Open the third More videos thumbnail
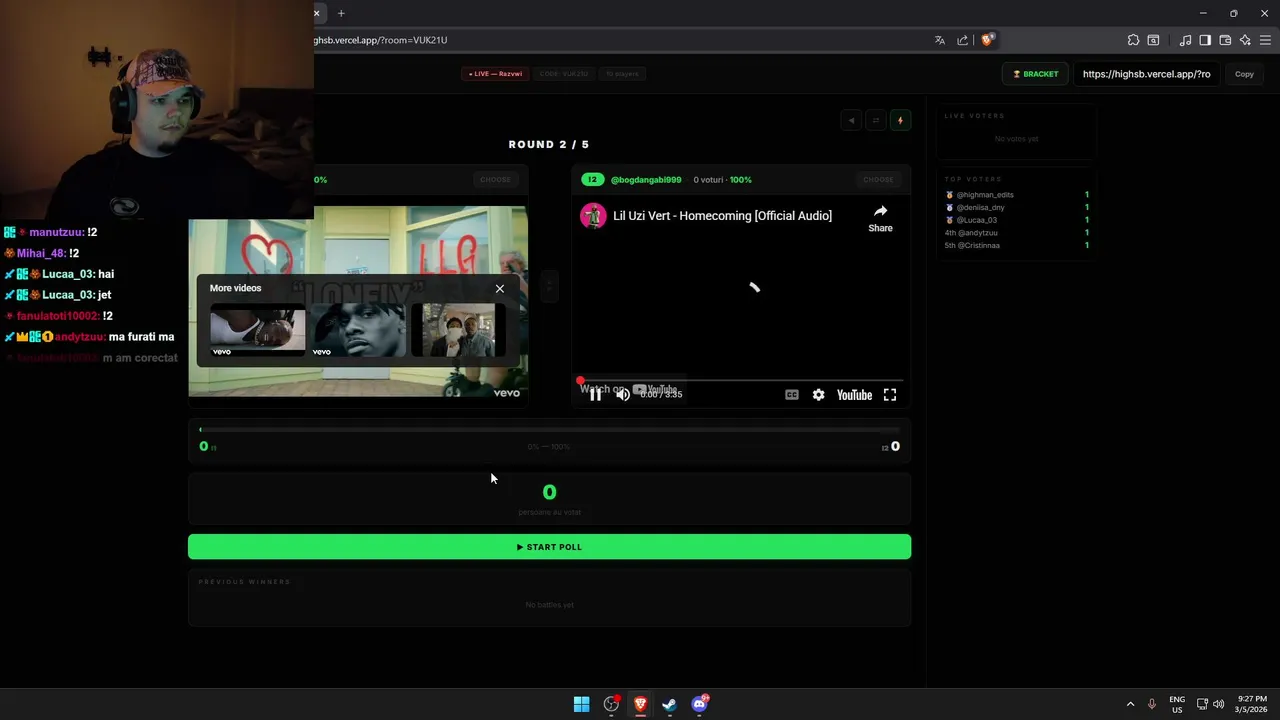Viewport: 1280px width, 720px height. point(458,331)
